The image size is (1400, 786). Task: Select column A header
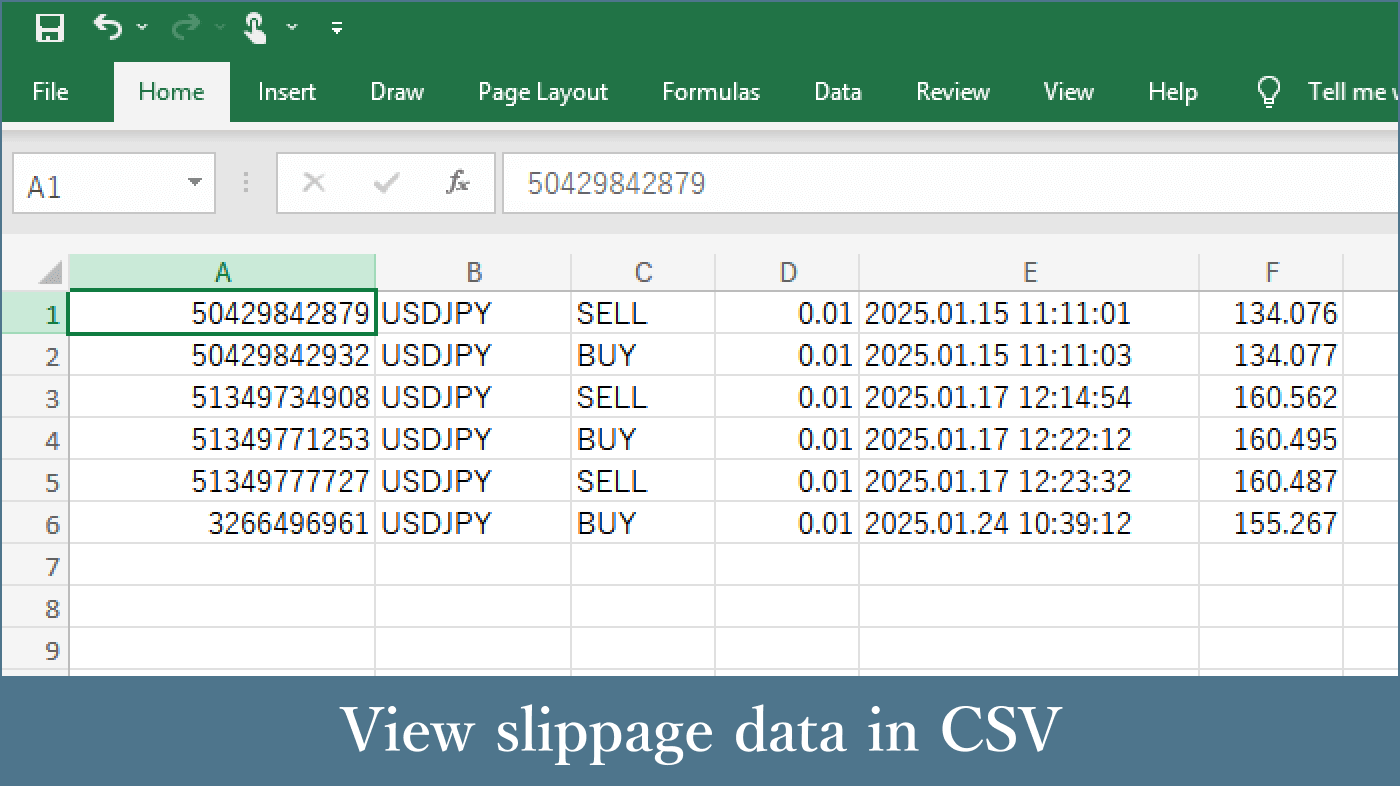tap(222, 271)
